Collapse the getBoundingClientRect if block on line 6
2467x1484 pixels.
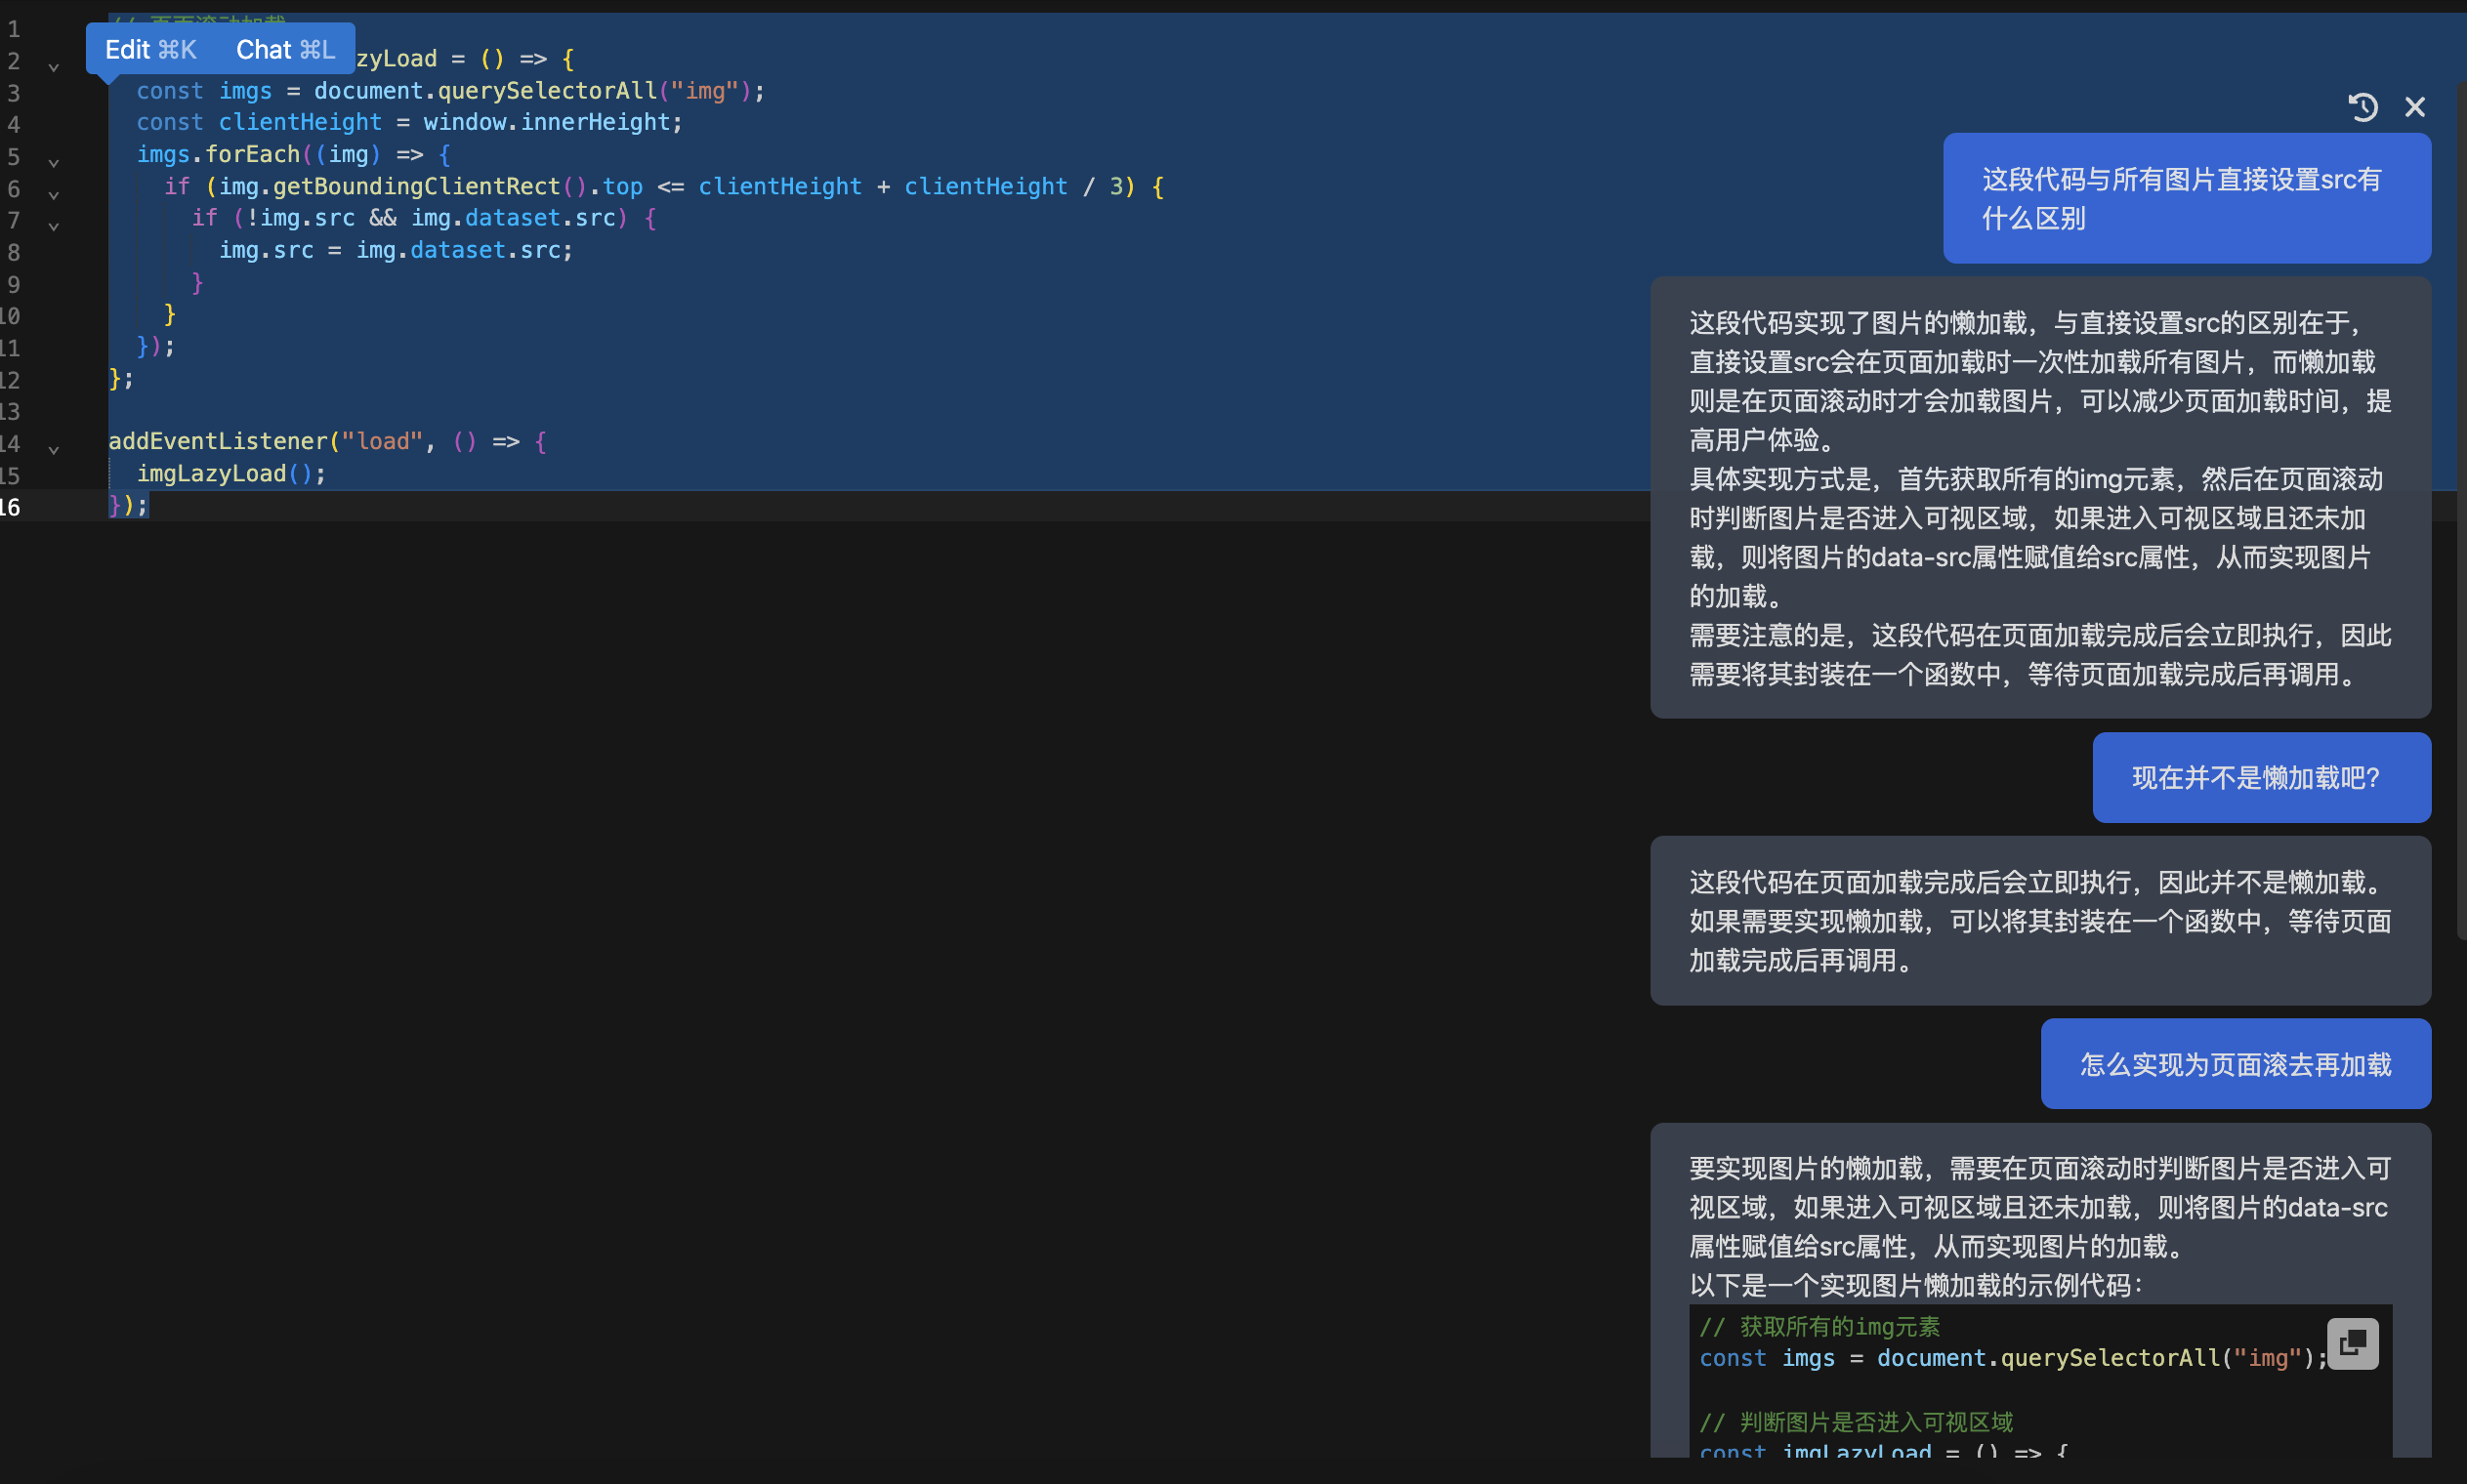click(54, 194)
